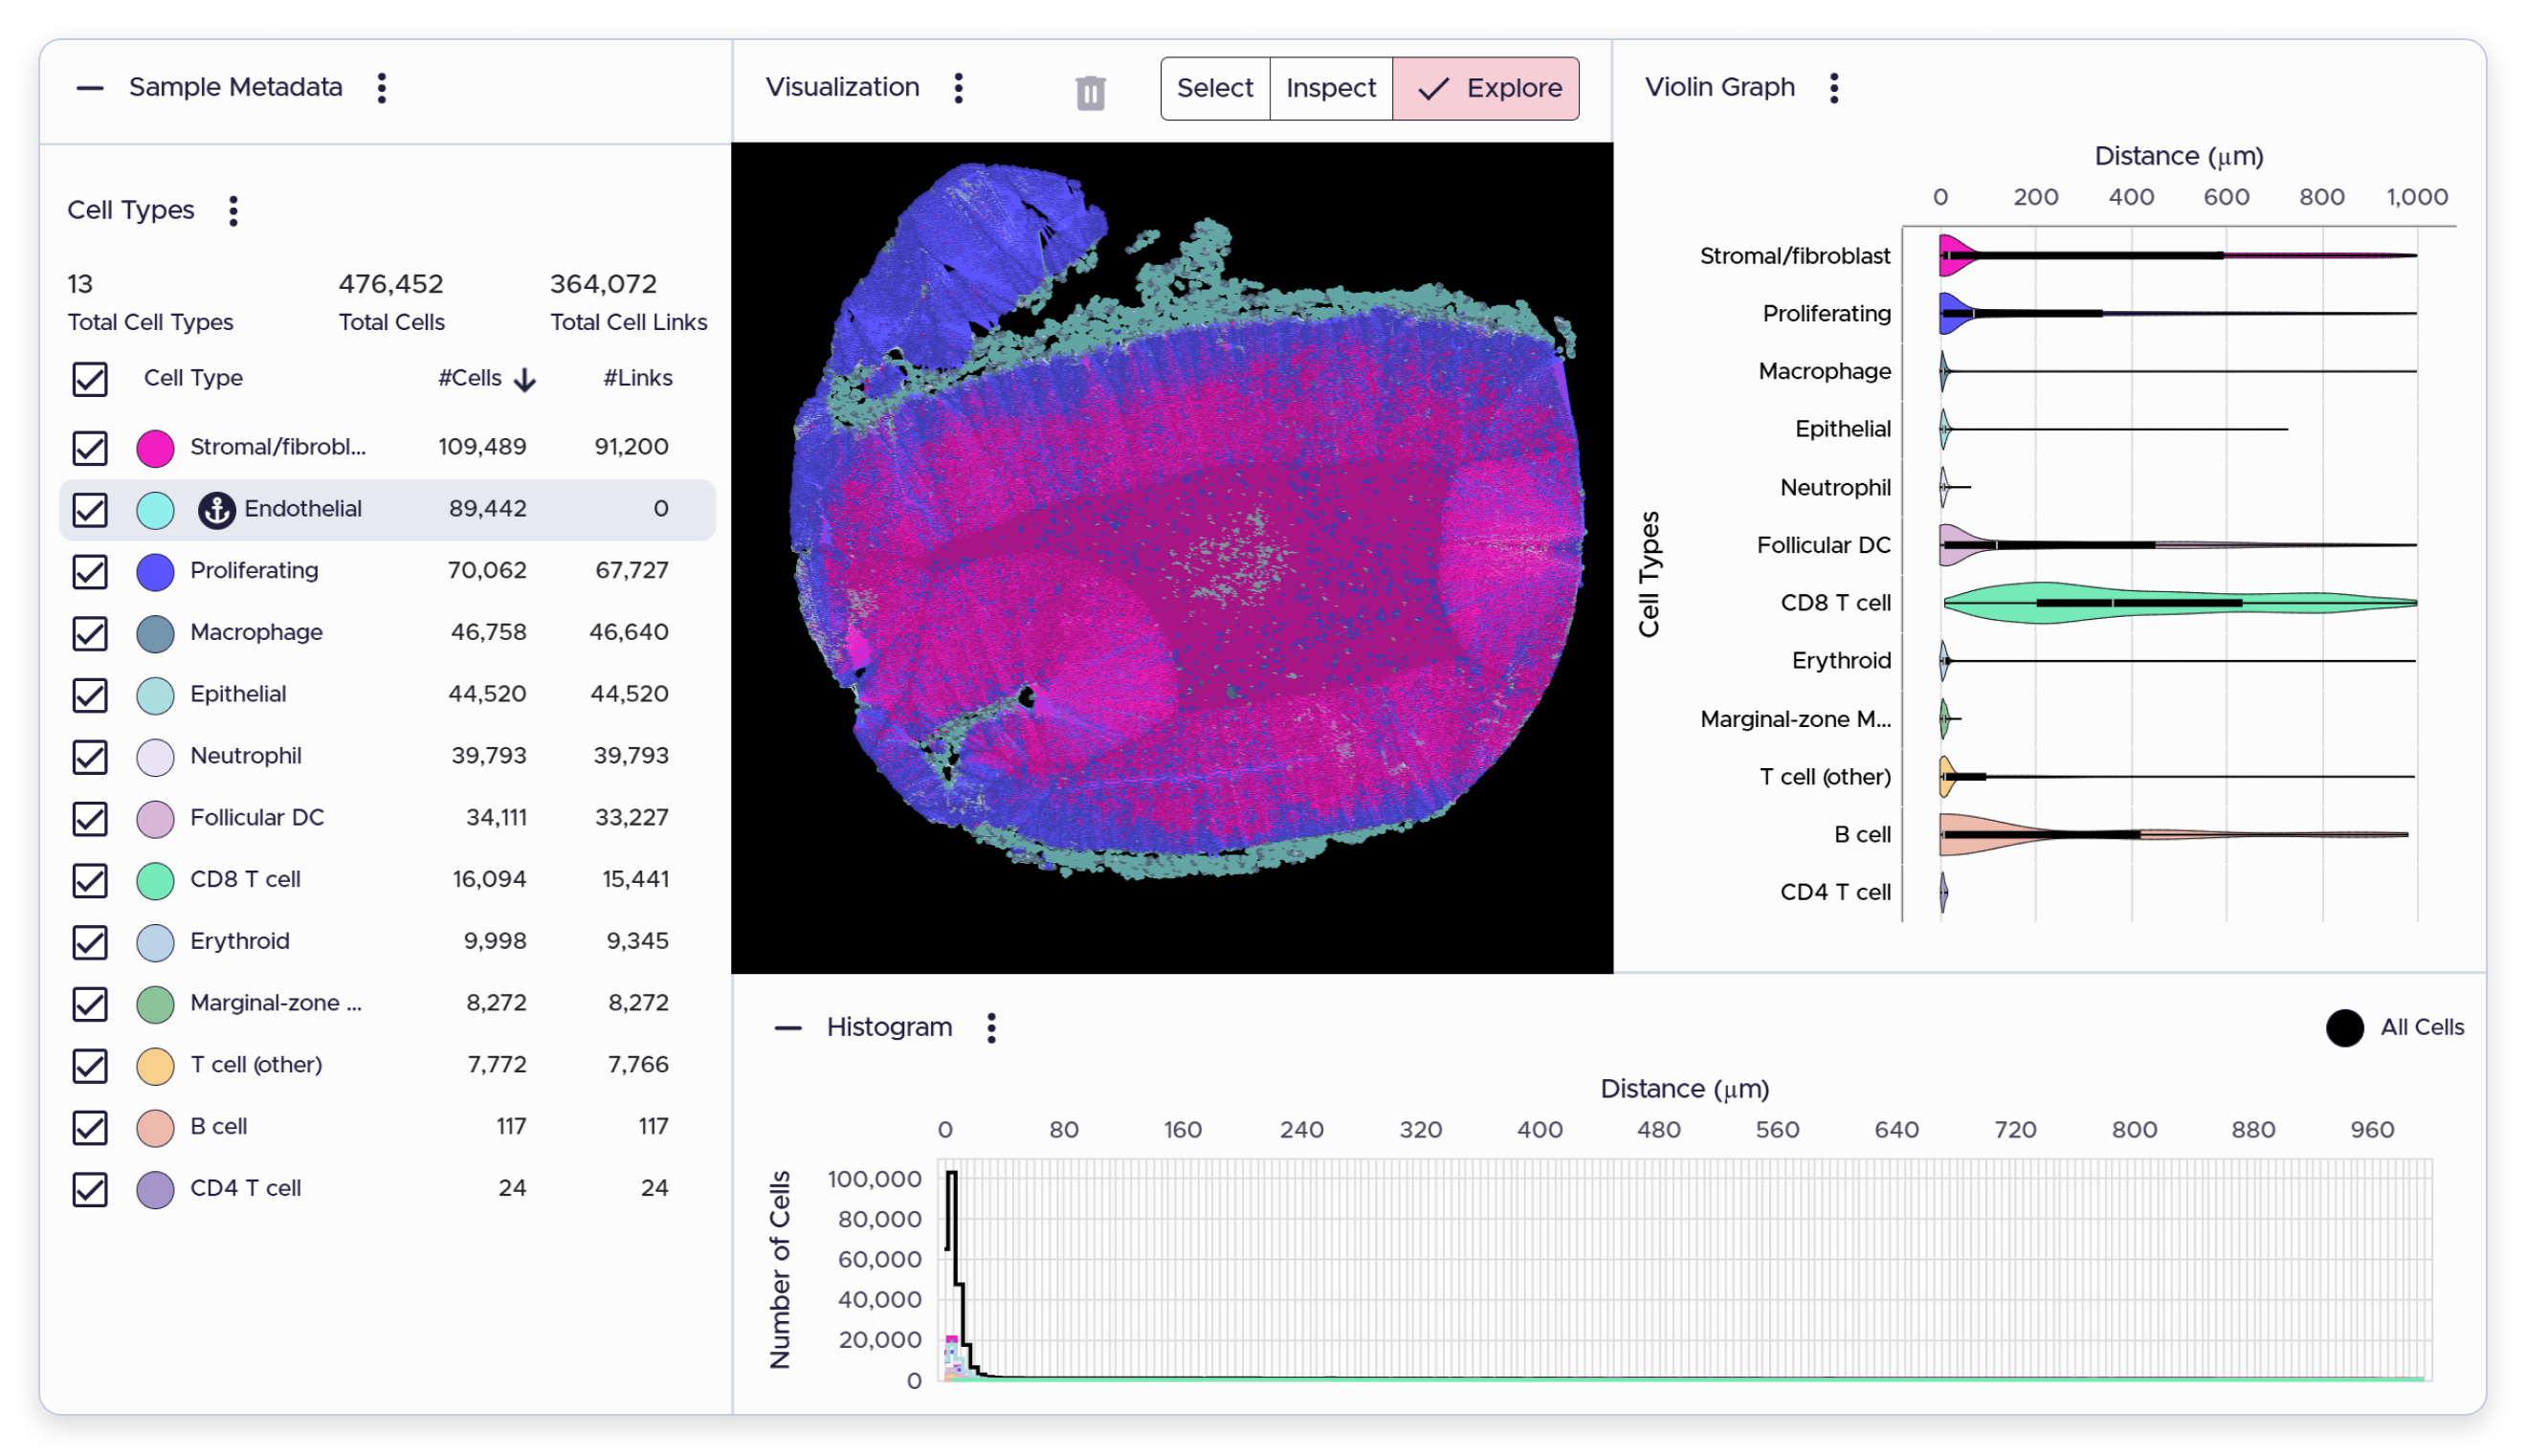Image resolution: width=2526 pixels, height=1456 pixels.
Task: Switch to Inspect mode
Action: point(1331,88)
